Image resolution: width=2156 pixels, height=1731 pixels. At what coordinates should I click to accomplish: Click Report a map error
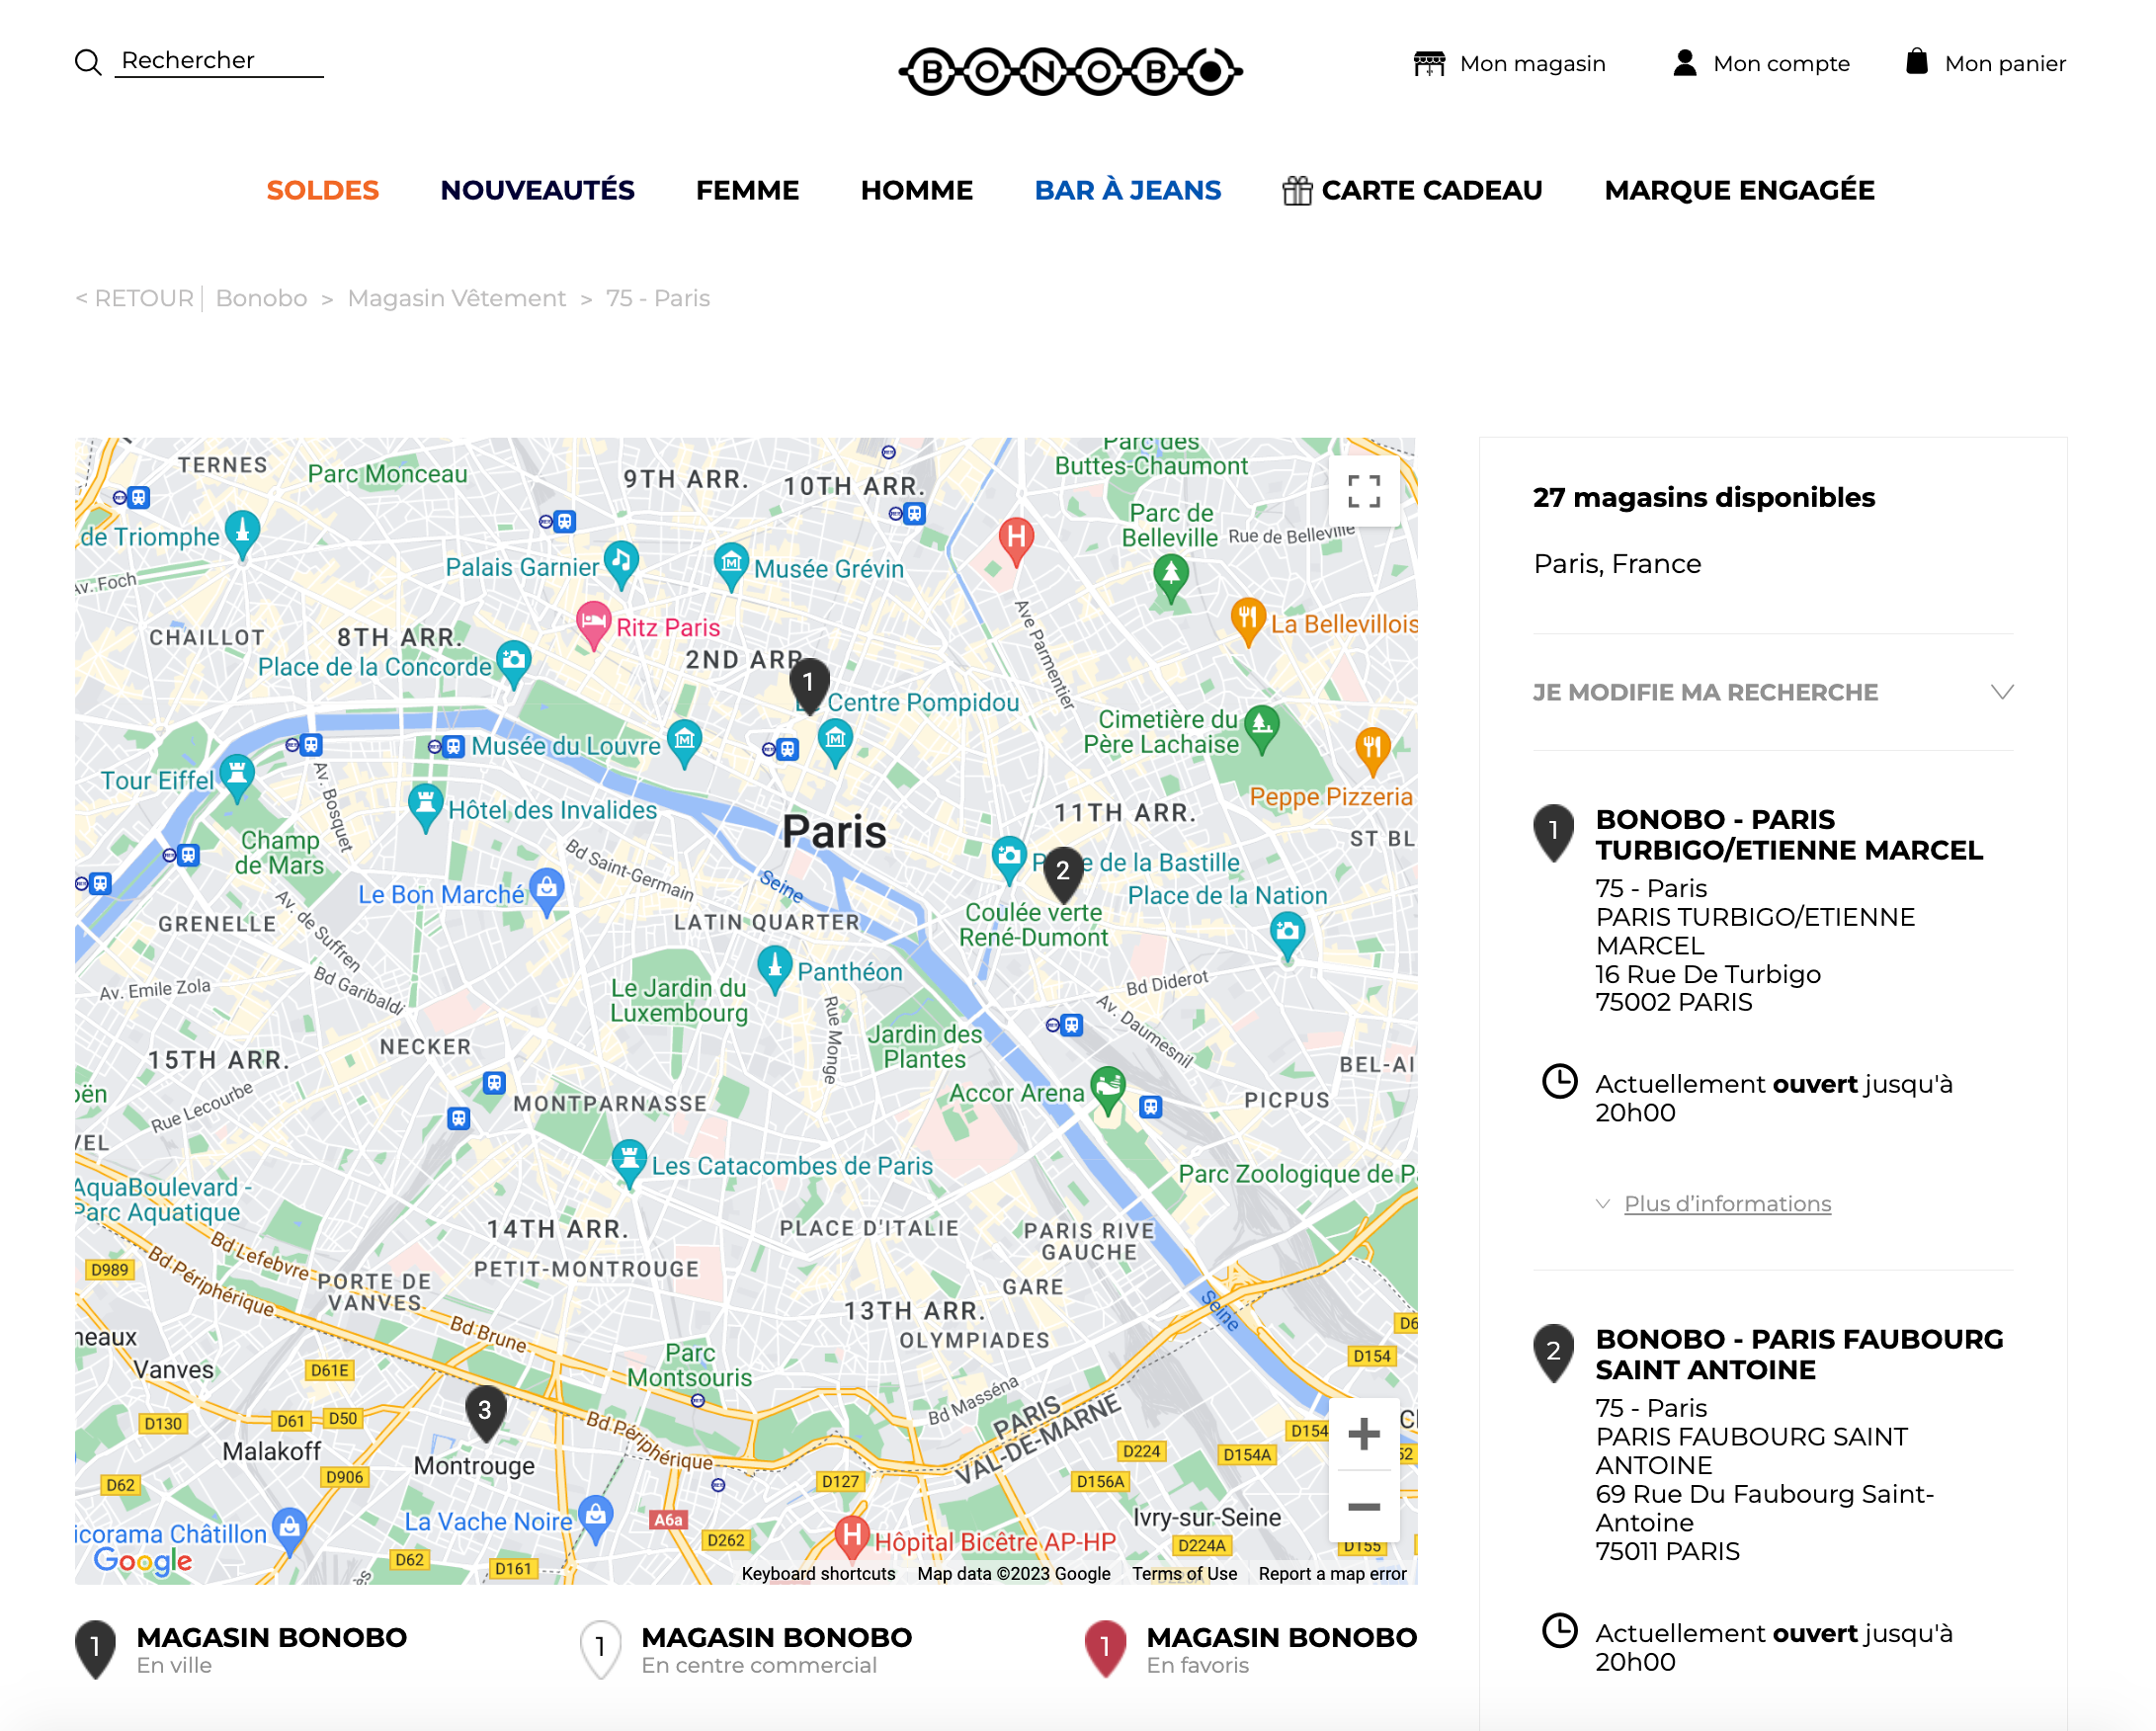(1332, 1573)
